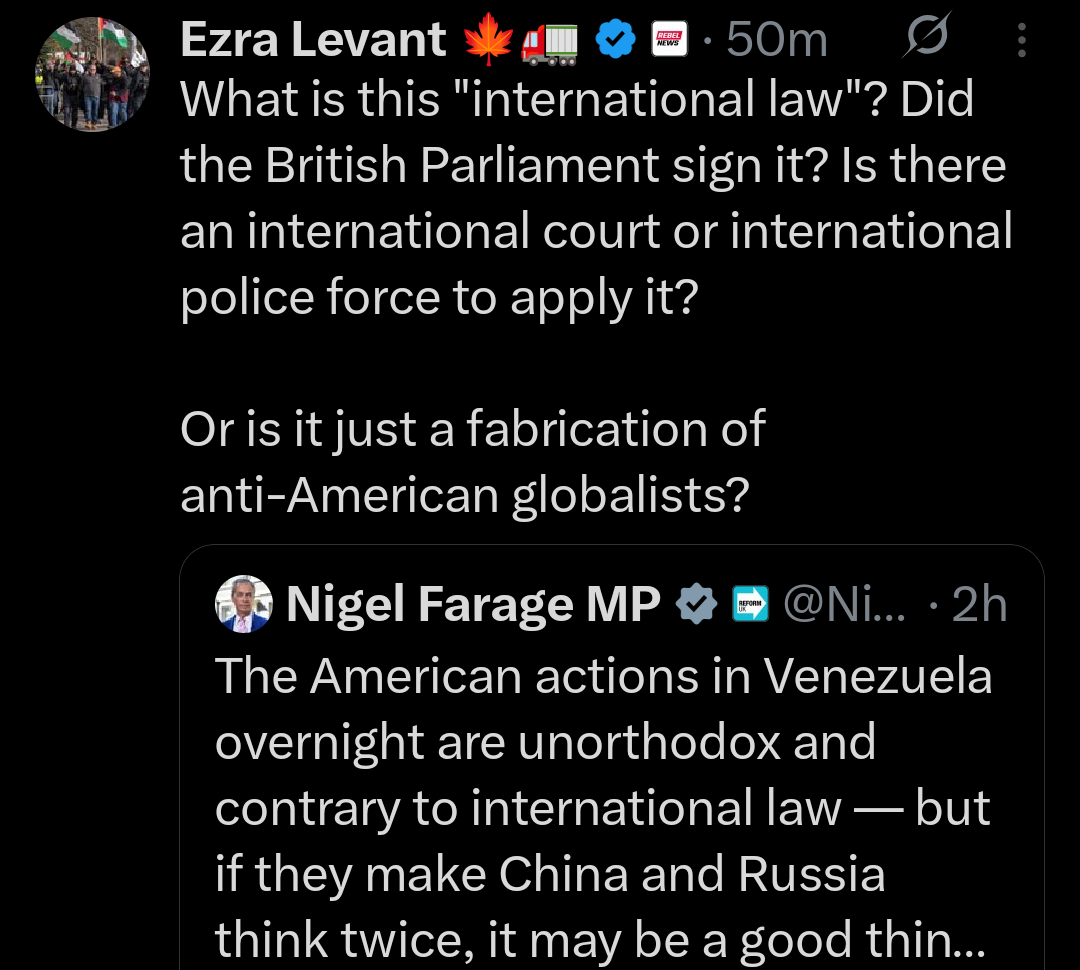Click the Ezra Levant display name

pos(313,40)
